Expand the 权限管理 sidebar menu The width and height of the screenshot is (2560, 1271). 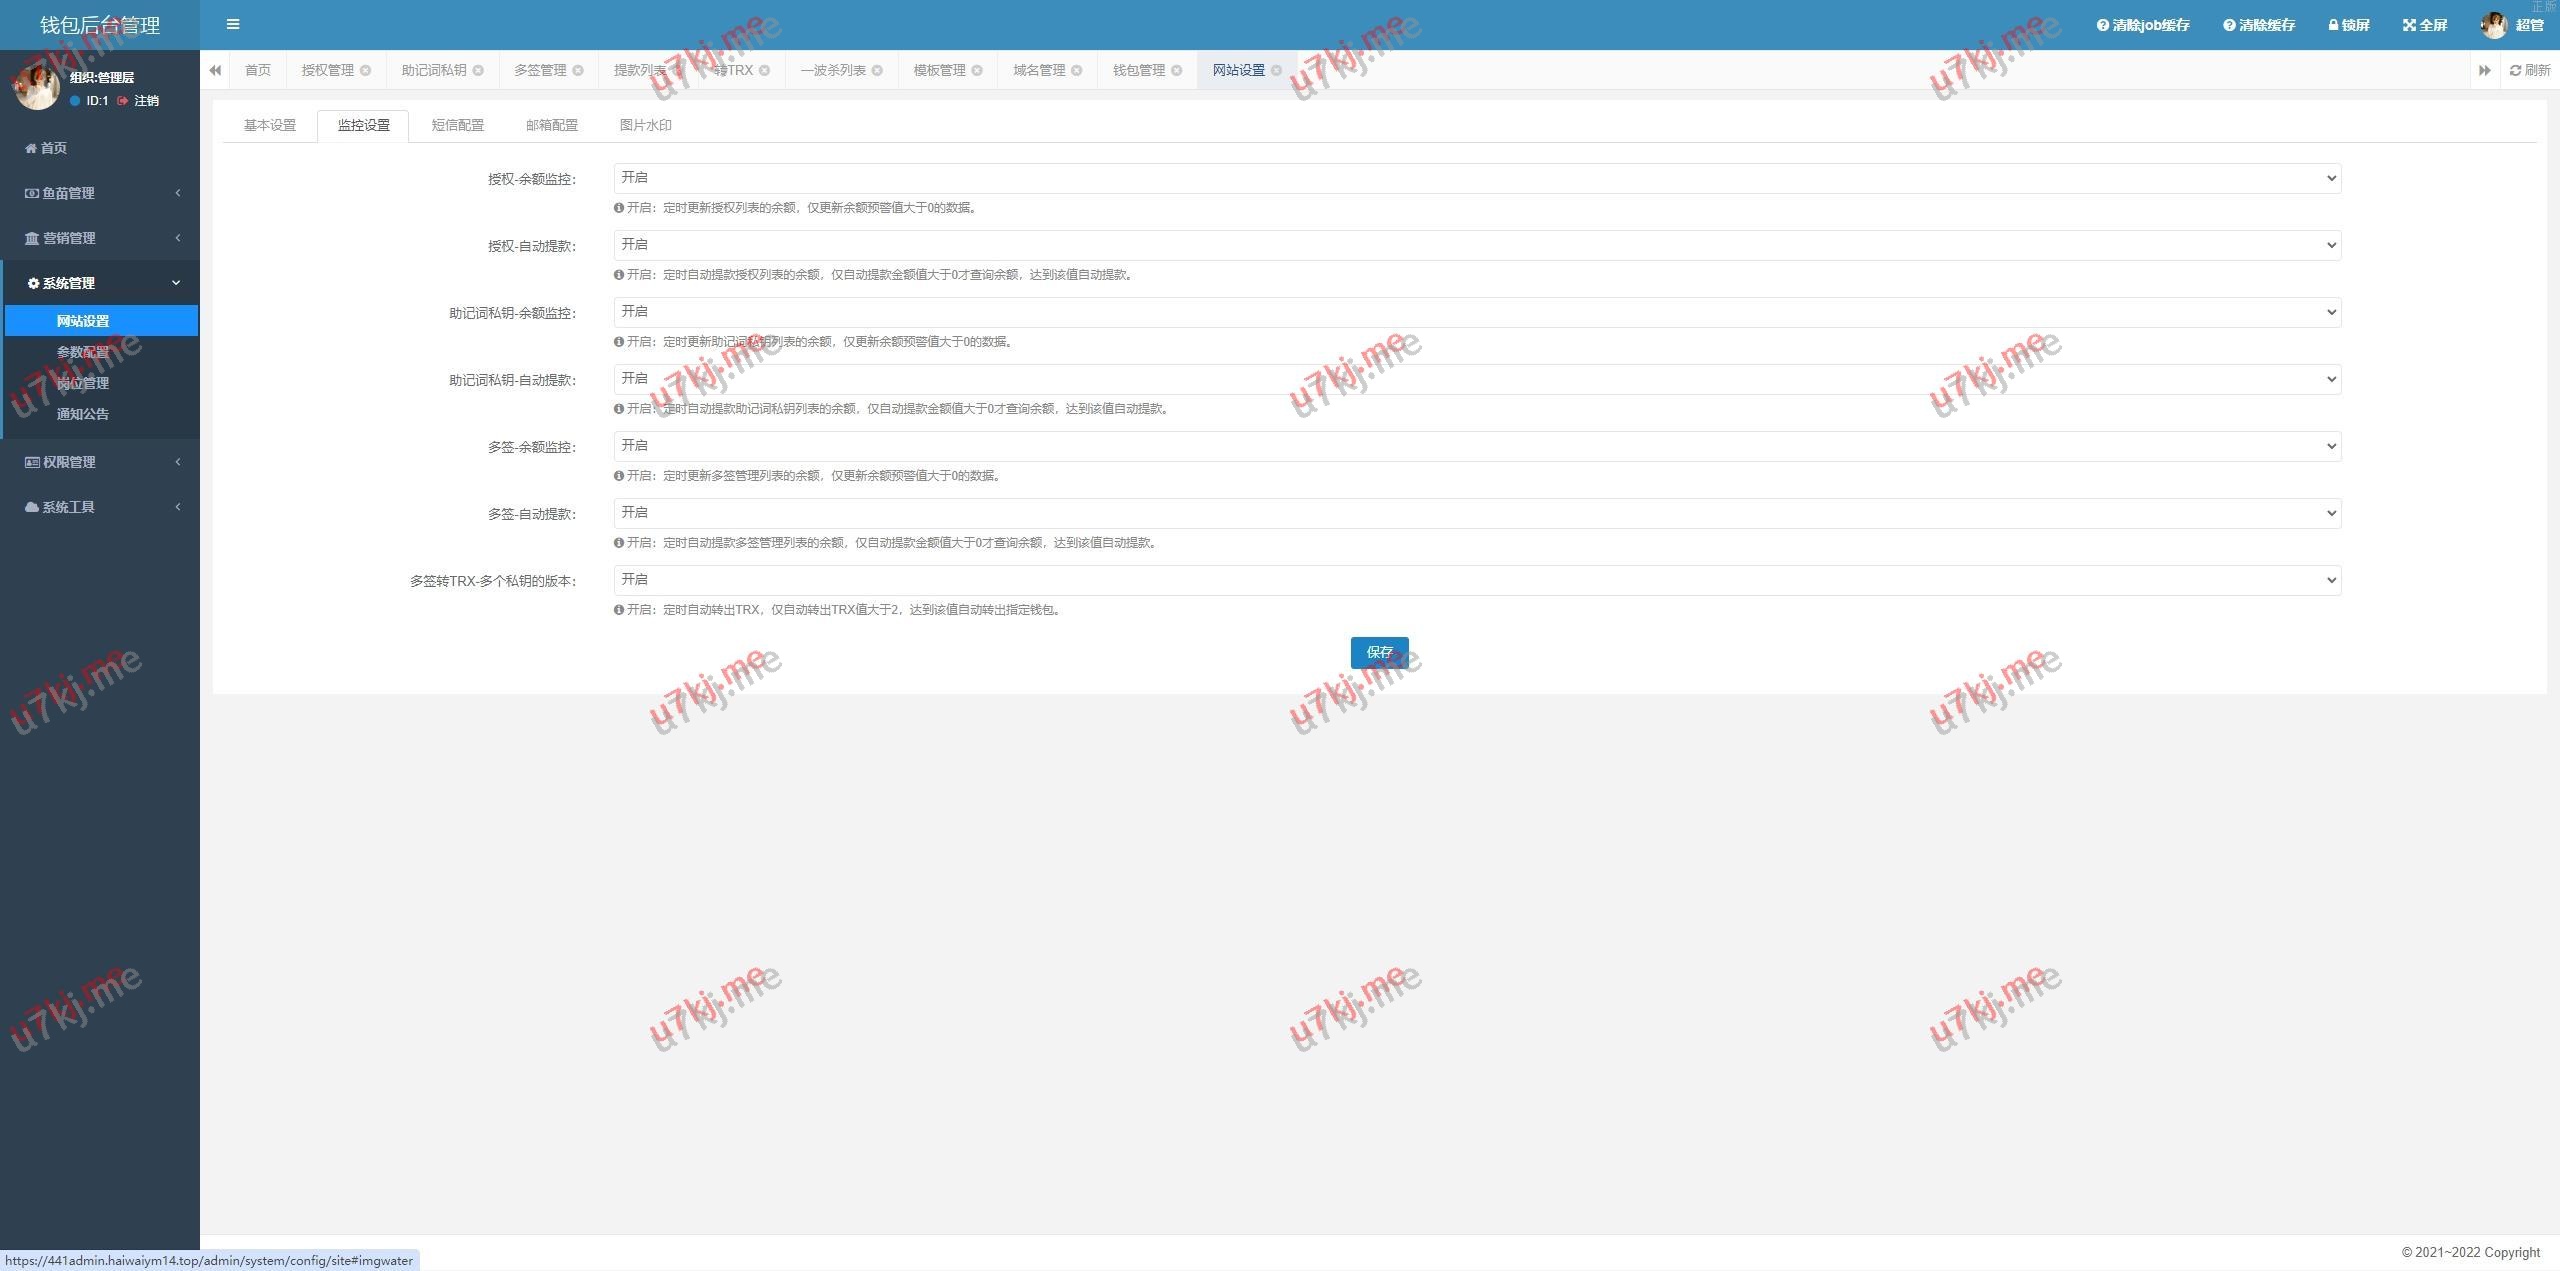tap(100, 462)
